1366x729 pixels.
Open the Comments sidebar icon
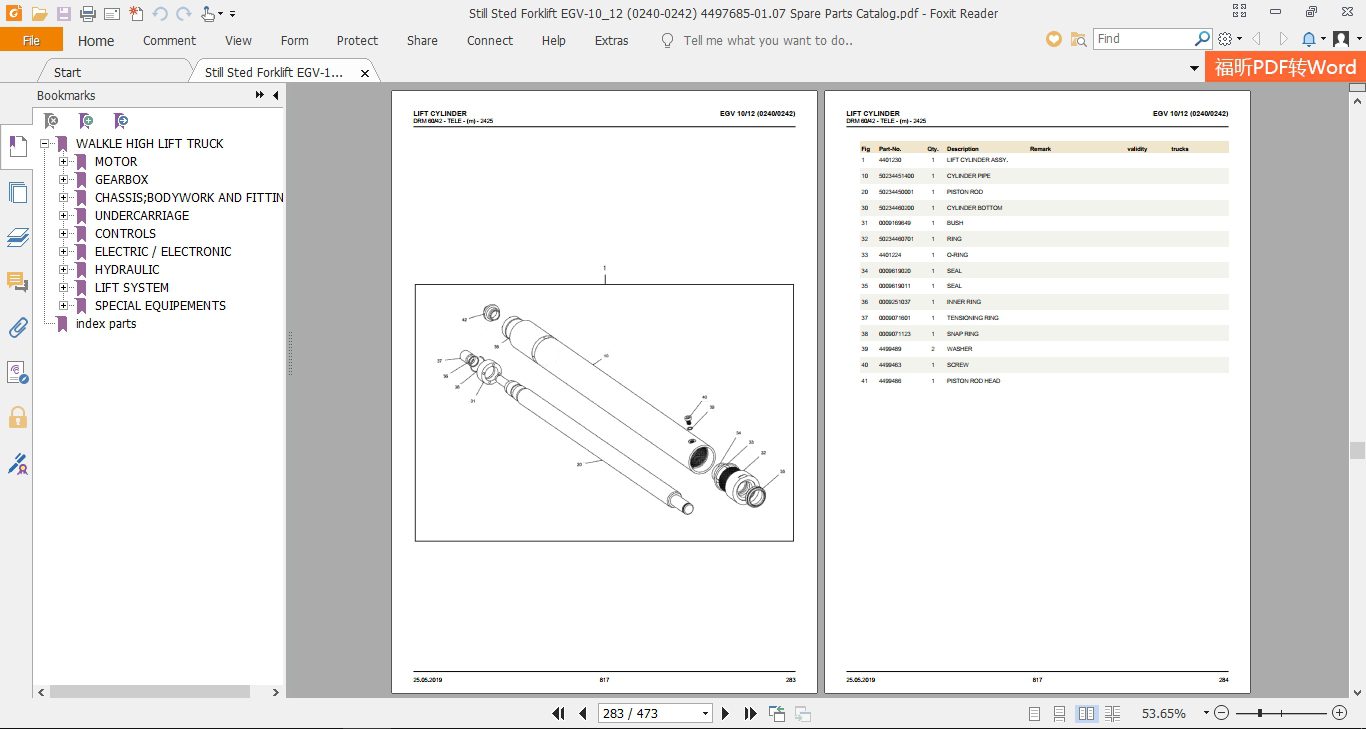[17, 282]
